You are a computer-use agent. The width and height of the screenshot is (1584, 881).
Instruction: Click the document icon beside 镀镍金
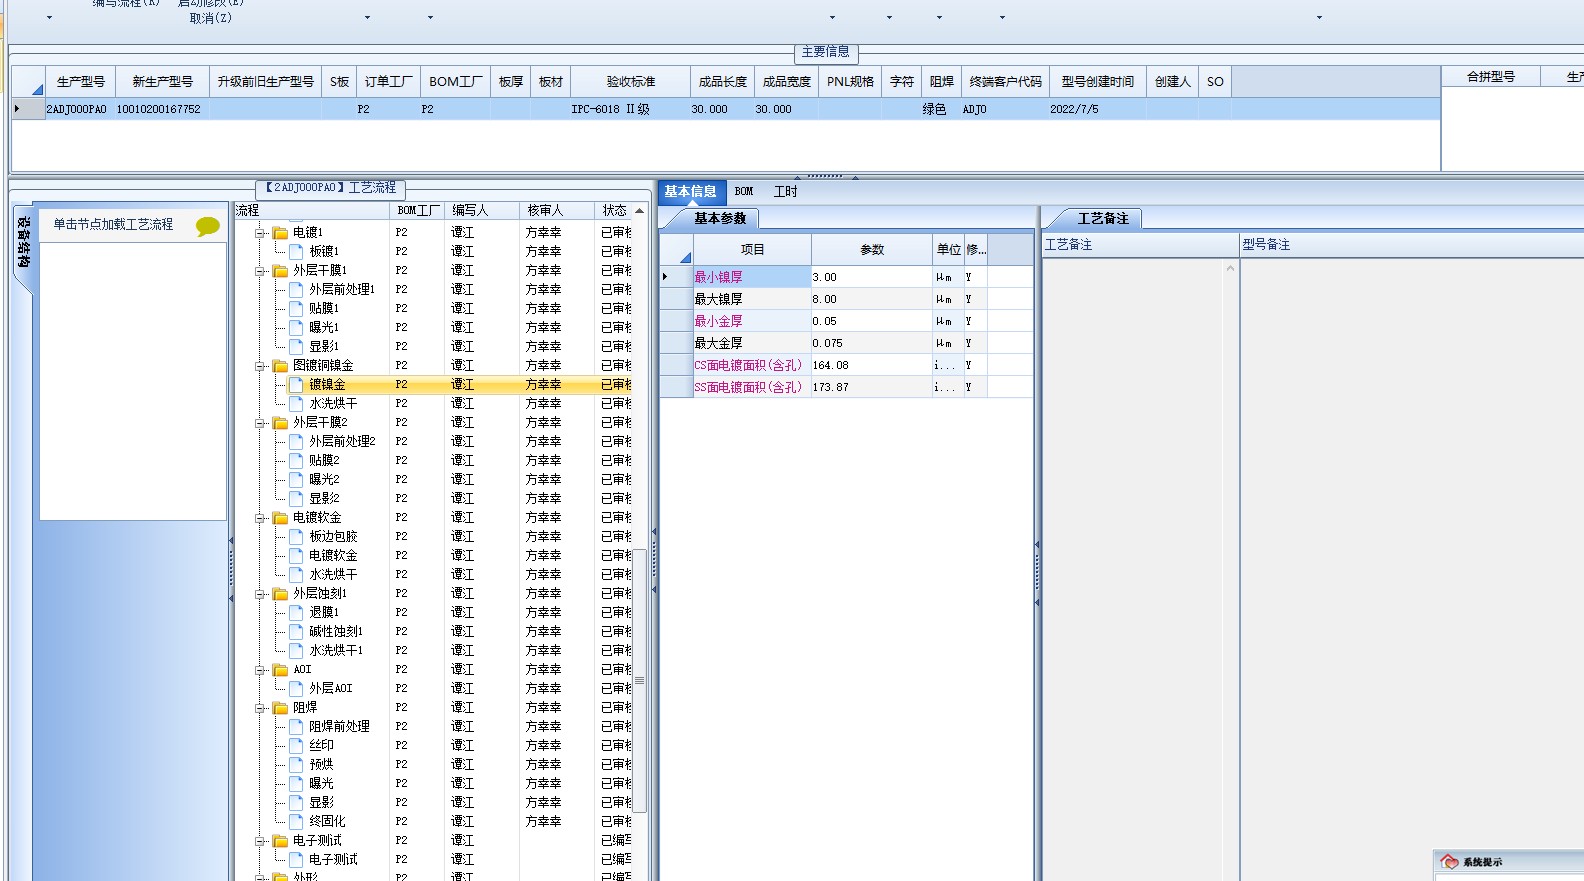296,384
